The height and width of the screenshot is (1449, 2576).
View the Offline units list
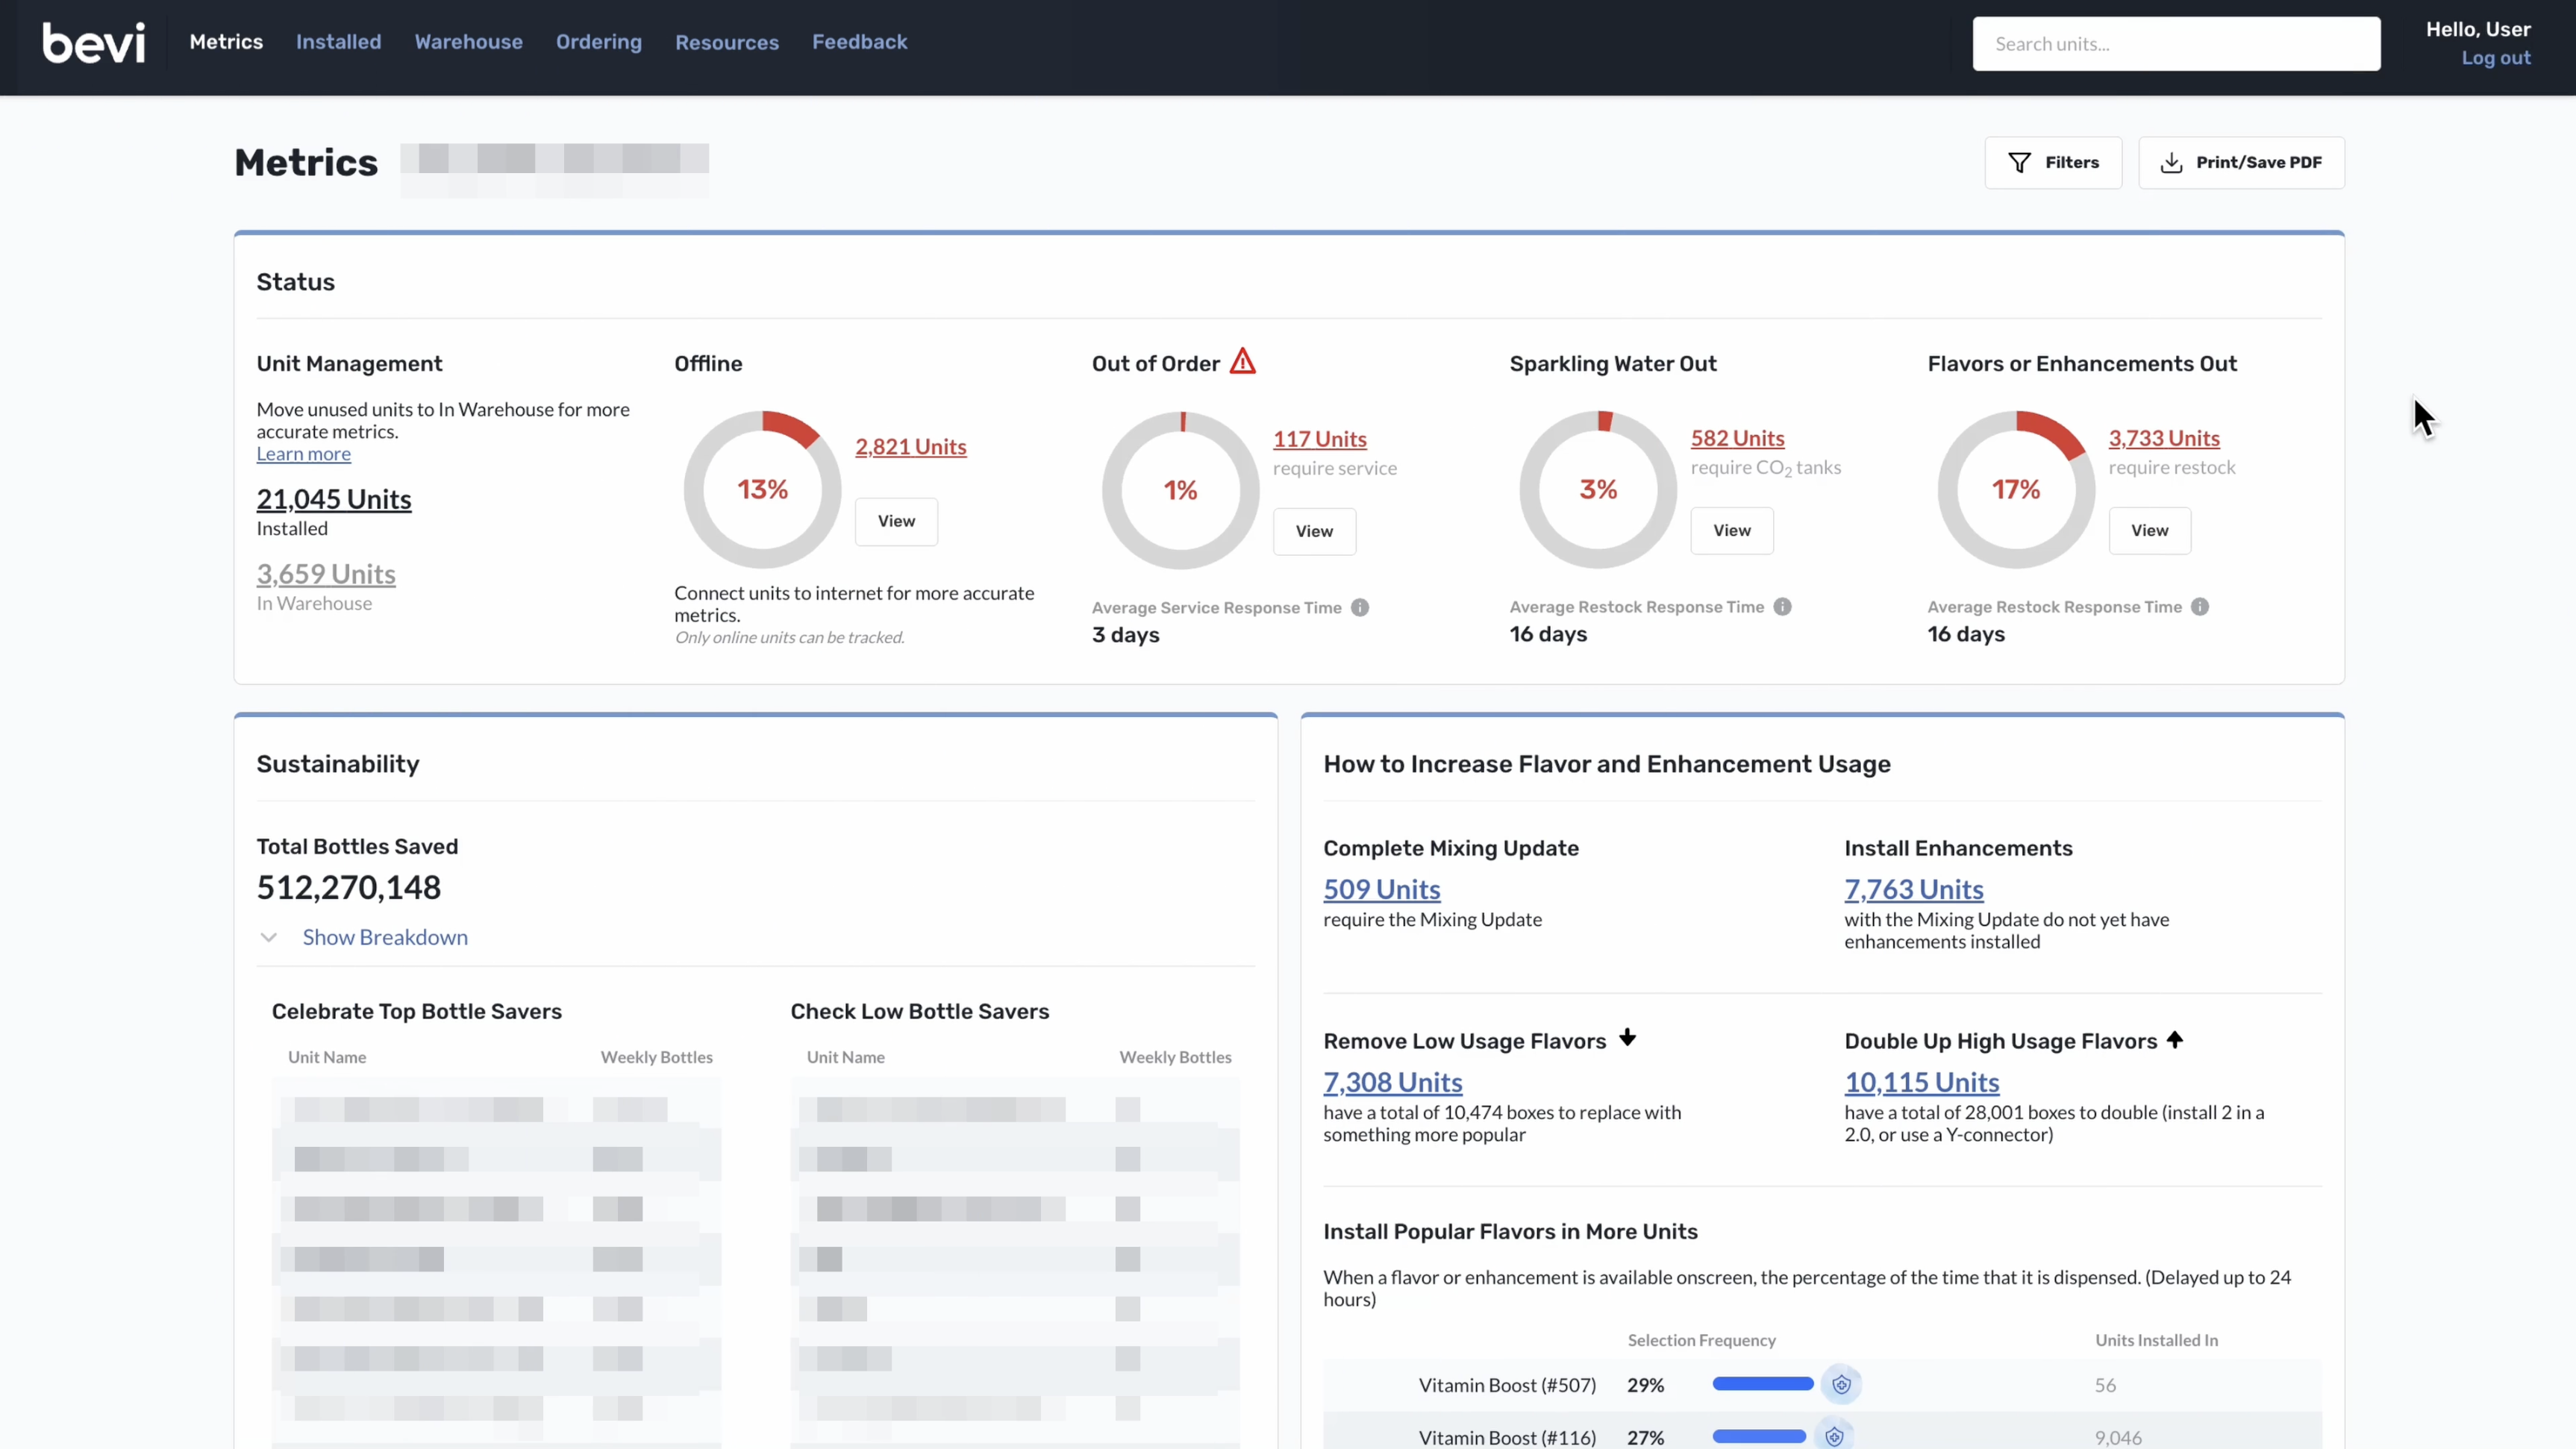coord(896,521)
